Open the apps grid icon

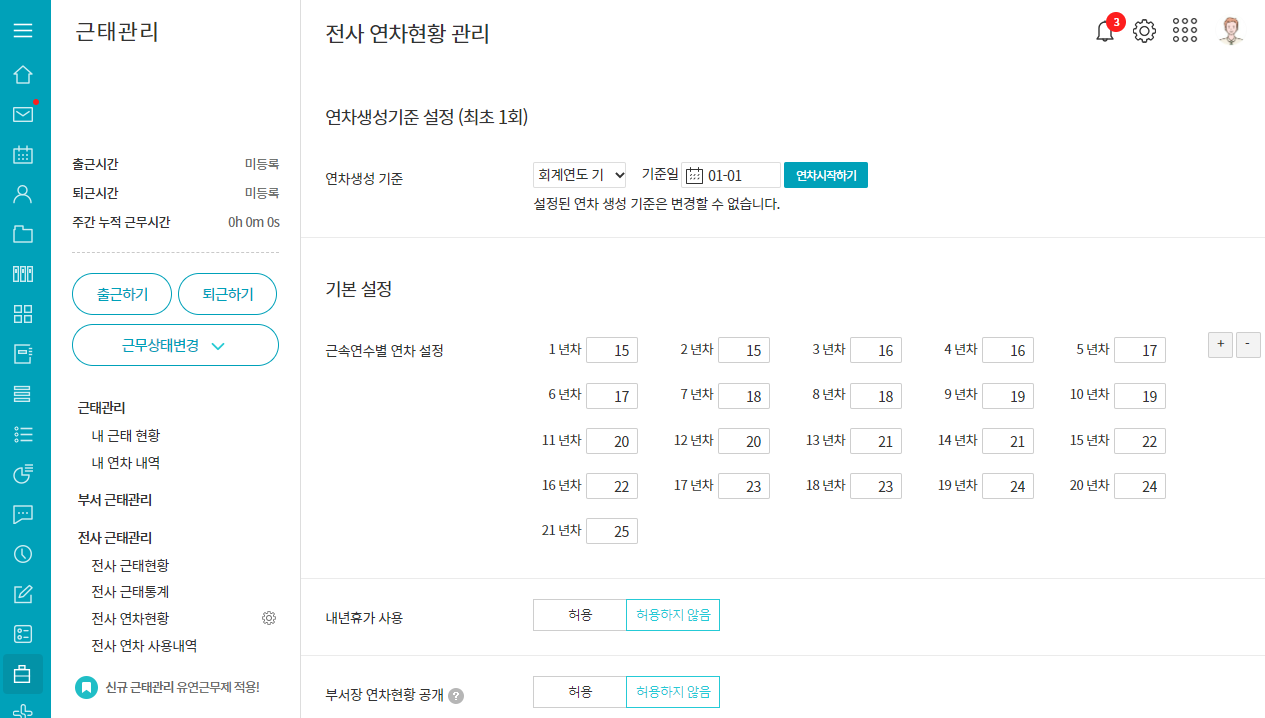coord(1185,31)
